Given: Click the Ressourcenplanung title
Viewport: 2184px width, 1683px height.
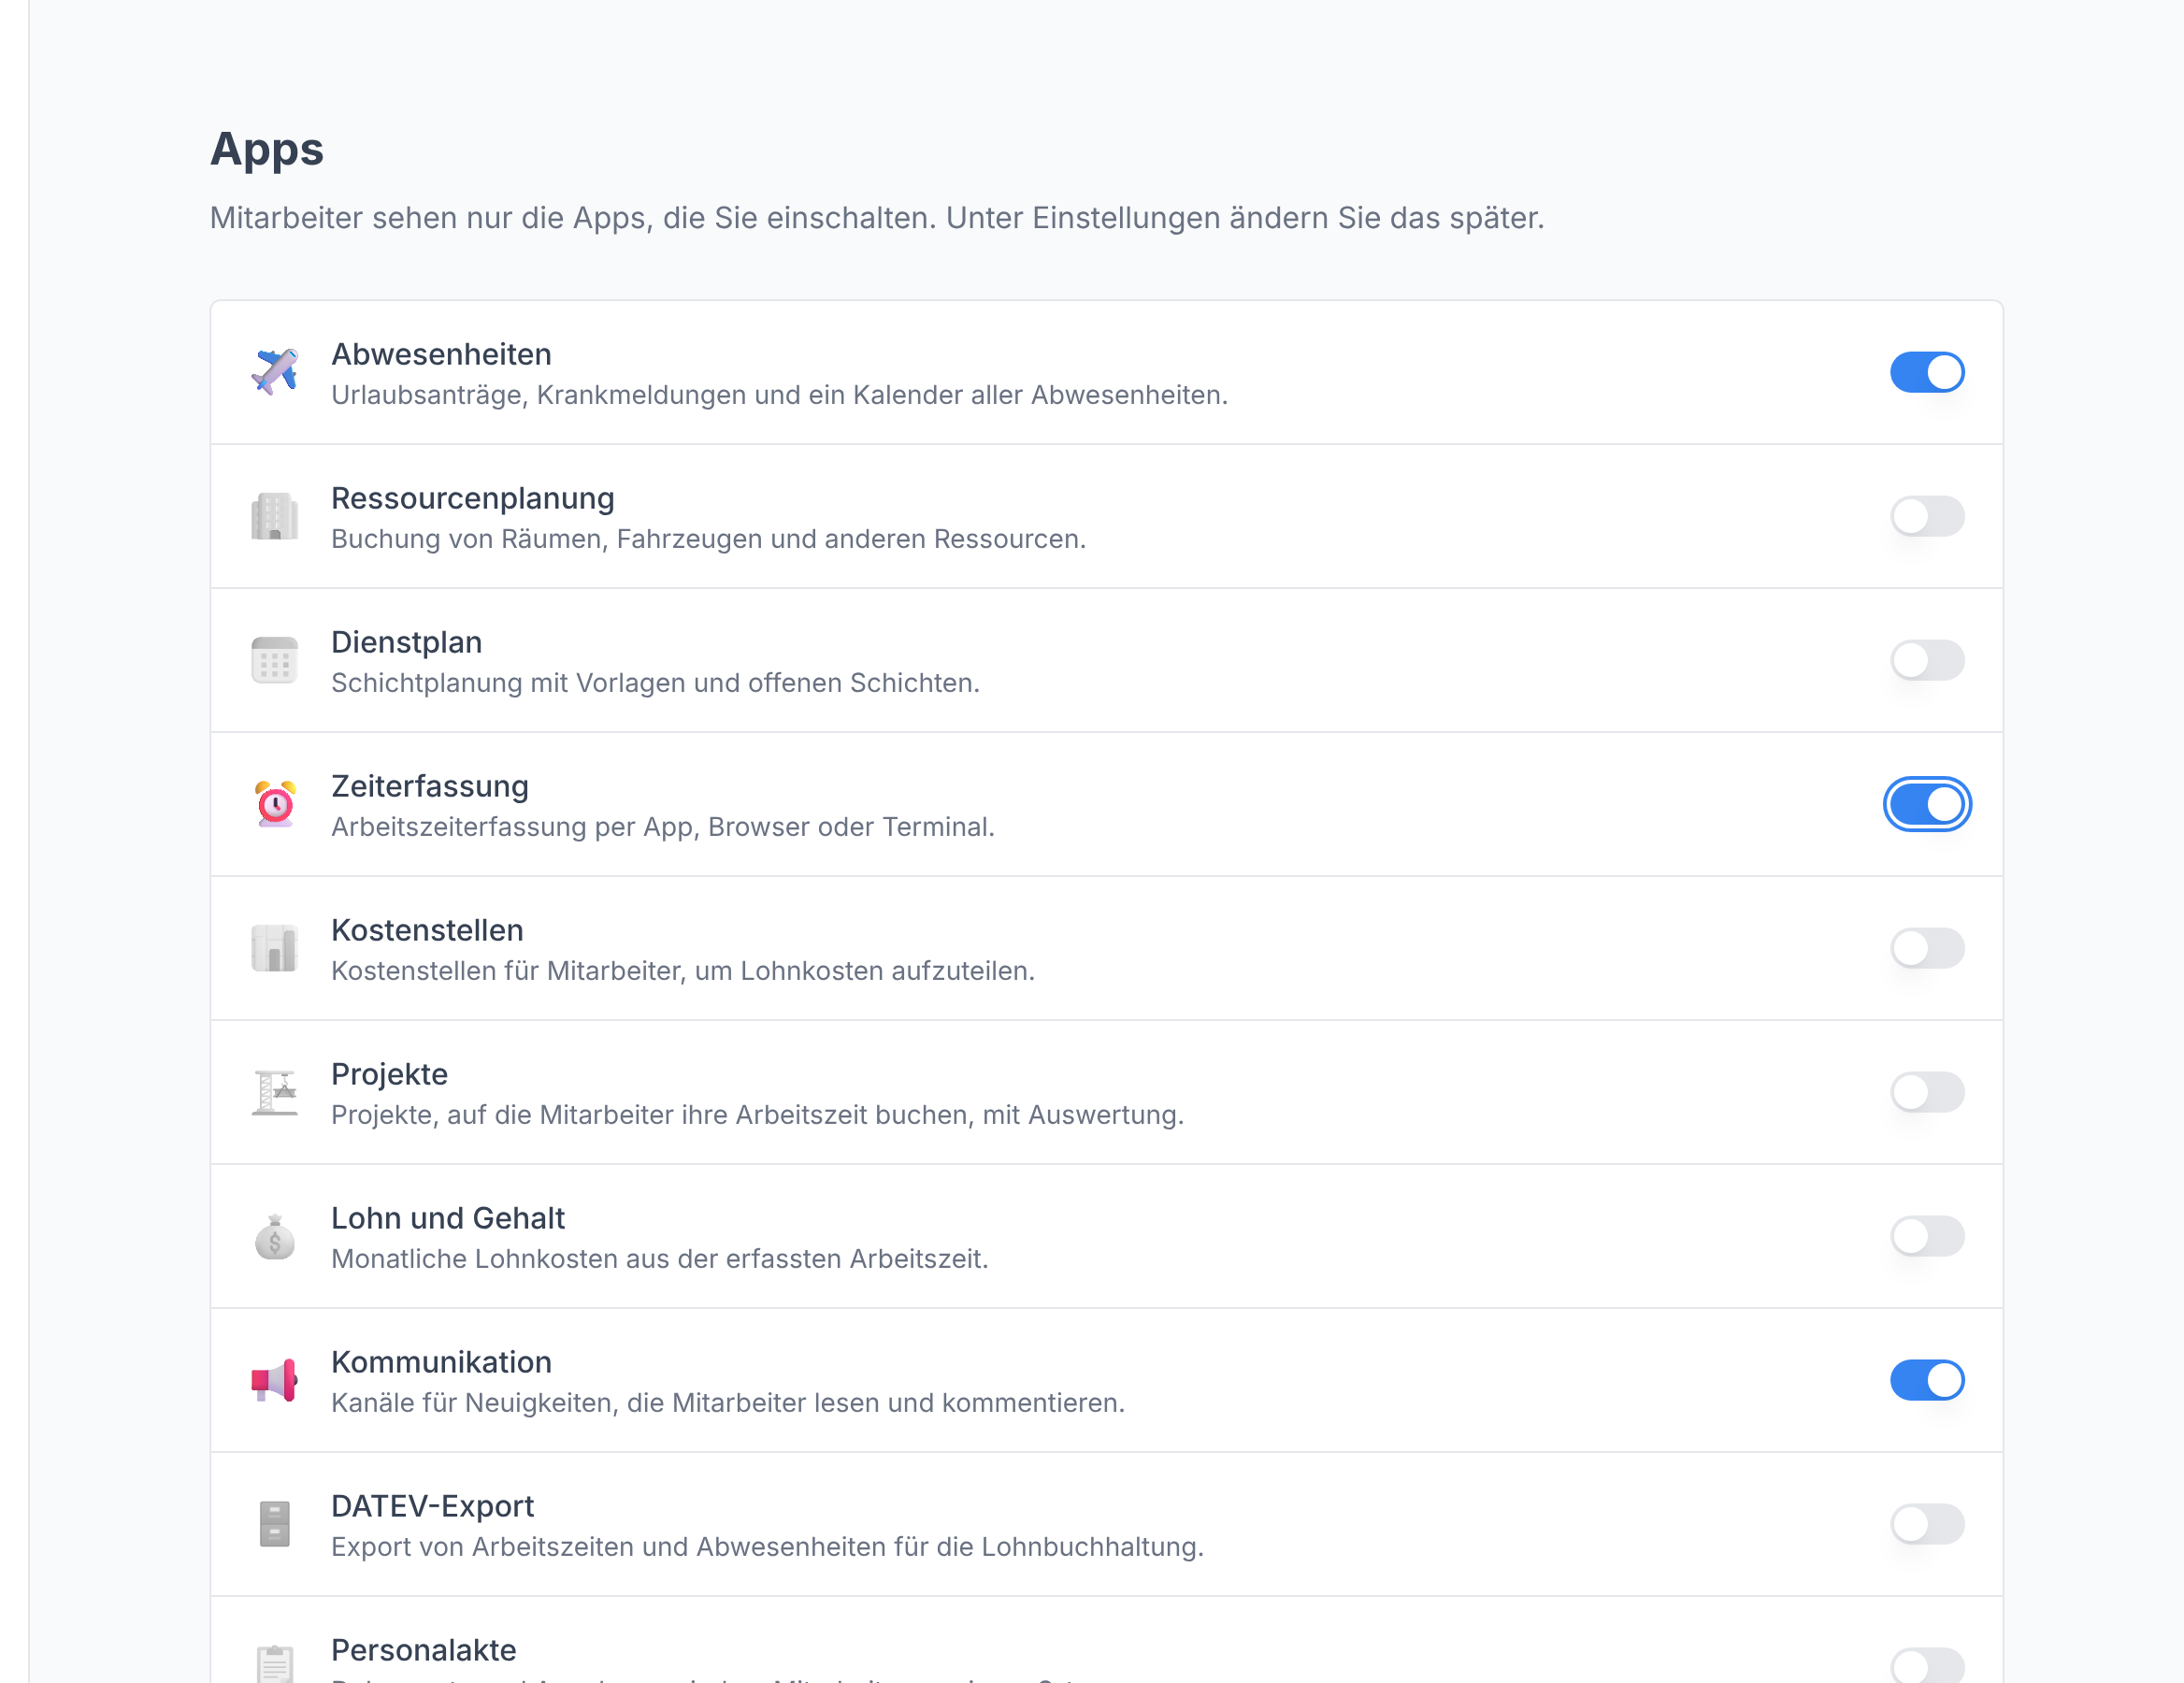Looking at the screenshot, I should [472, 498].
